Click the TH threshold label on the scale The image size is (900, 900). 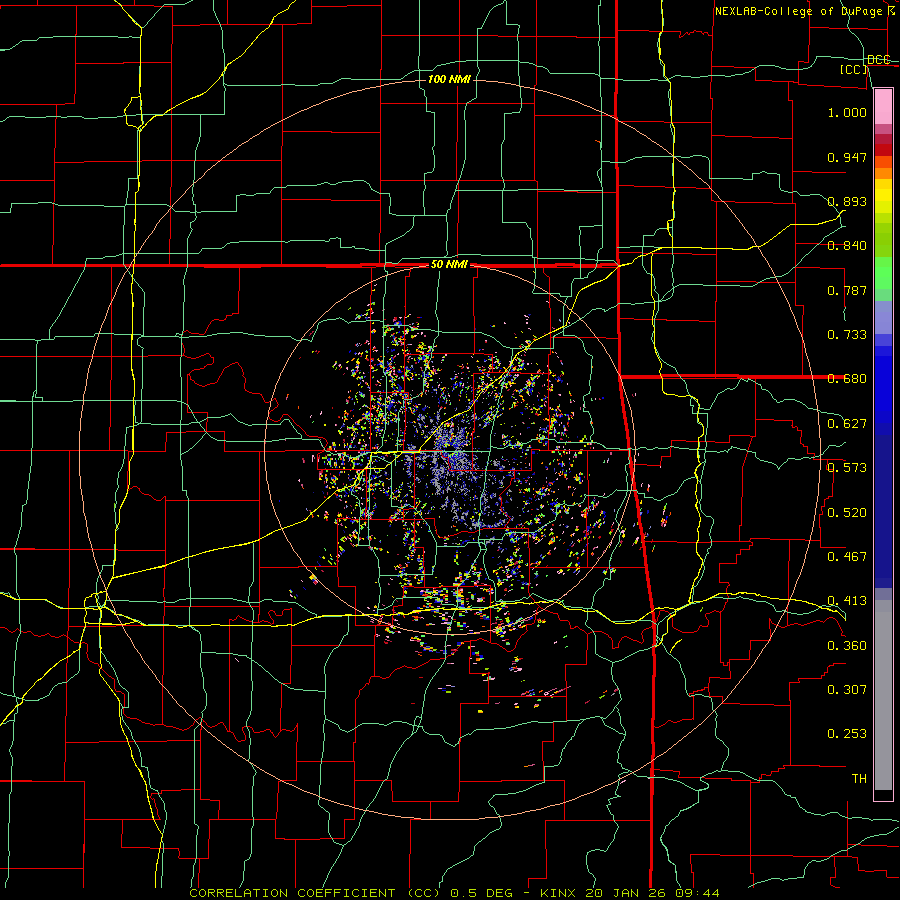[859, 779]
